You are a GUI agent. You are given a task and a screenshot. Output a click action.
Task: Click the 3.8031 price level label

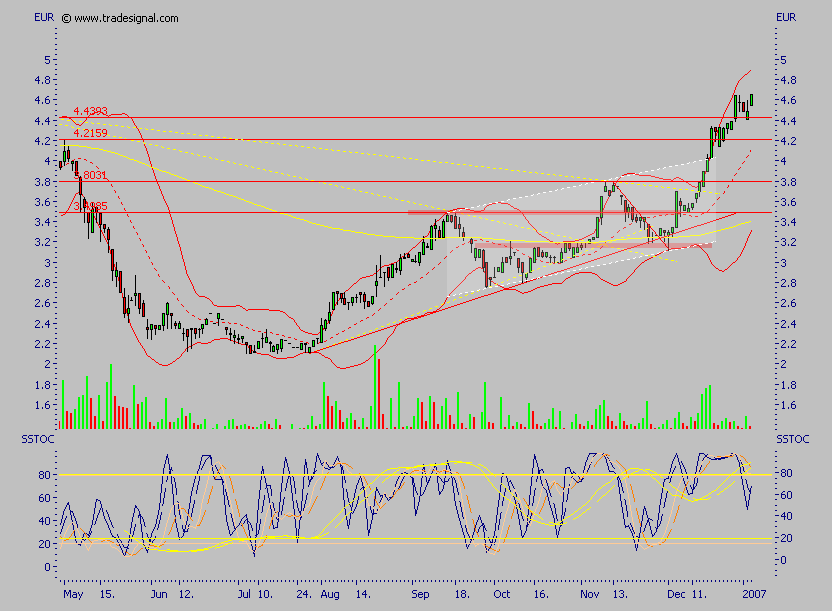point(90,175)
